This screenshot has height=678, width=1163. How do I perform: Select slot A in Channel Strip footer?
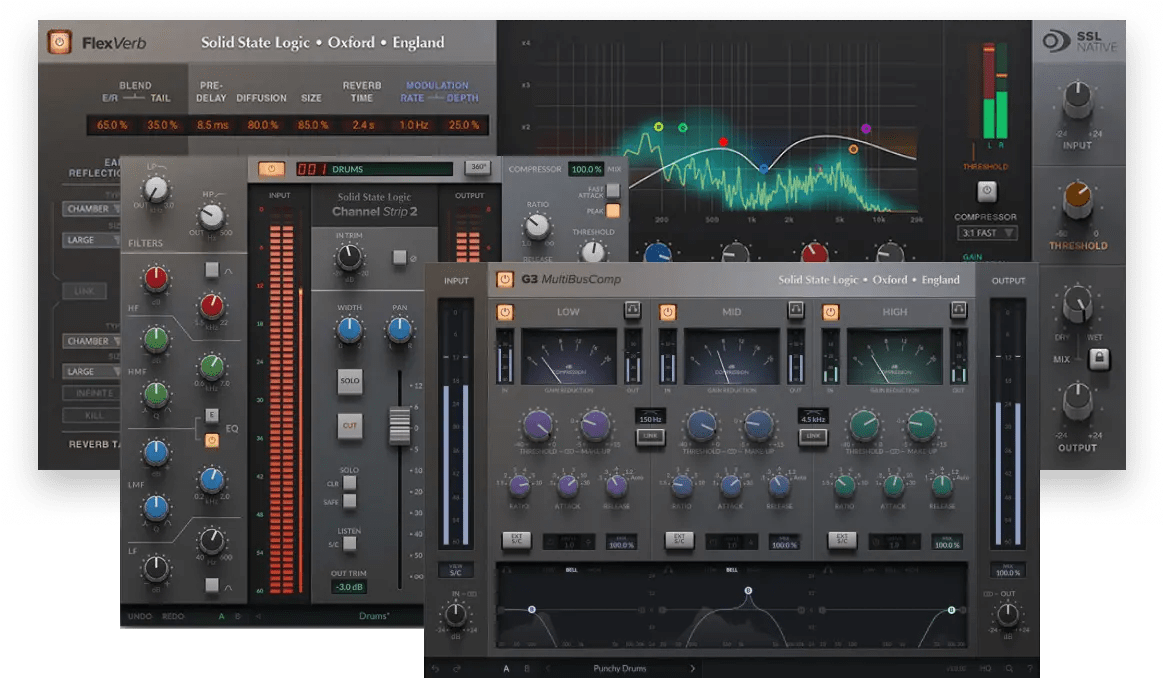221,616
